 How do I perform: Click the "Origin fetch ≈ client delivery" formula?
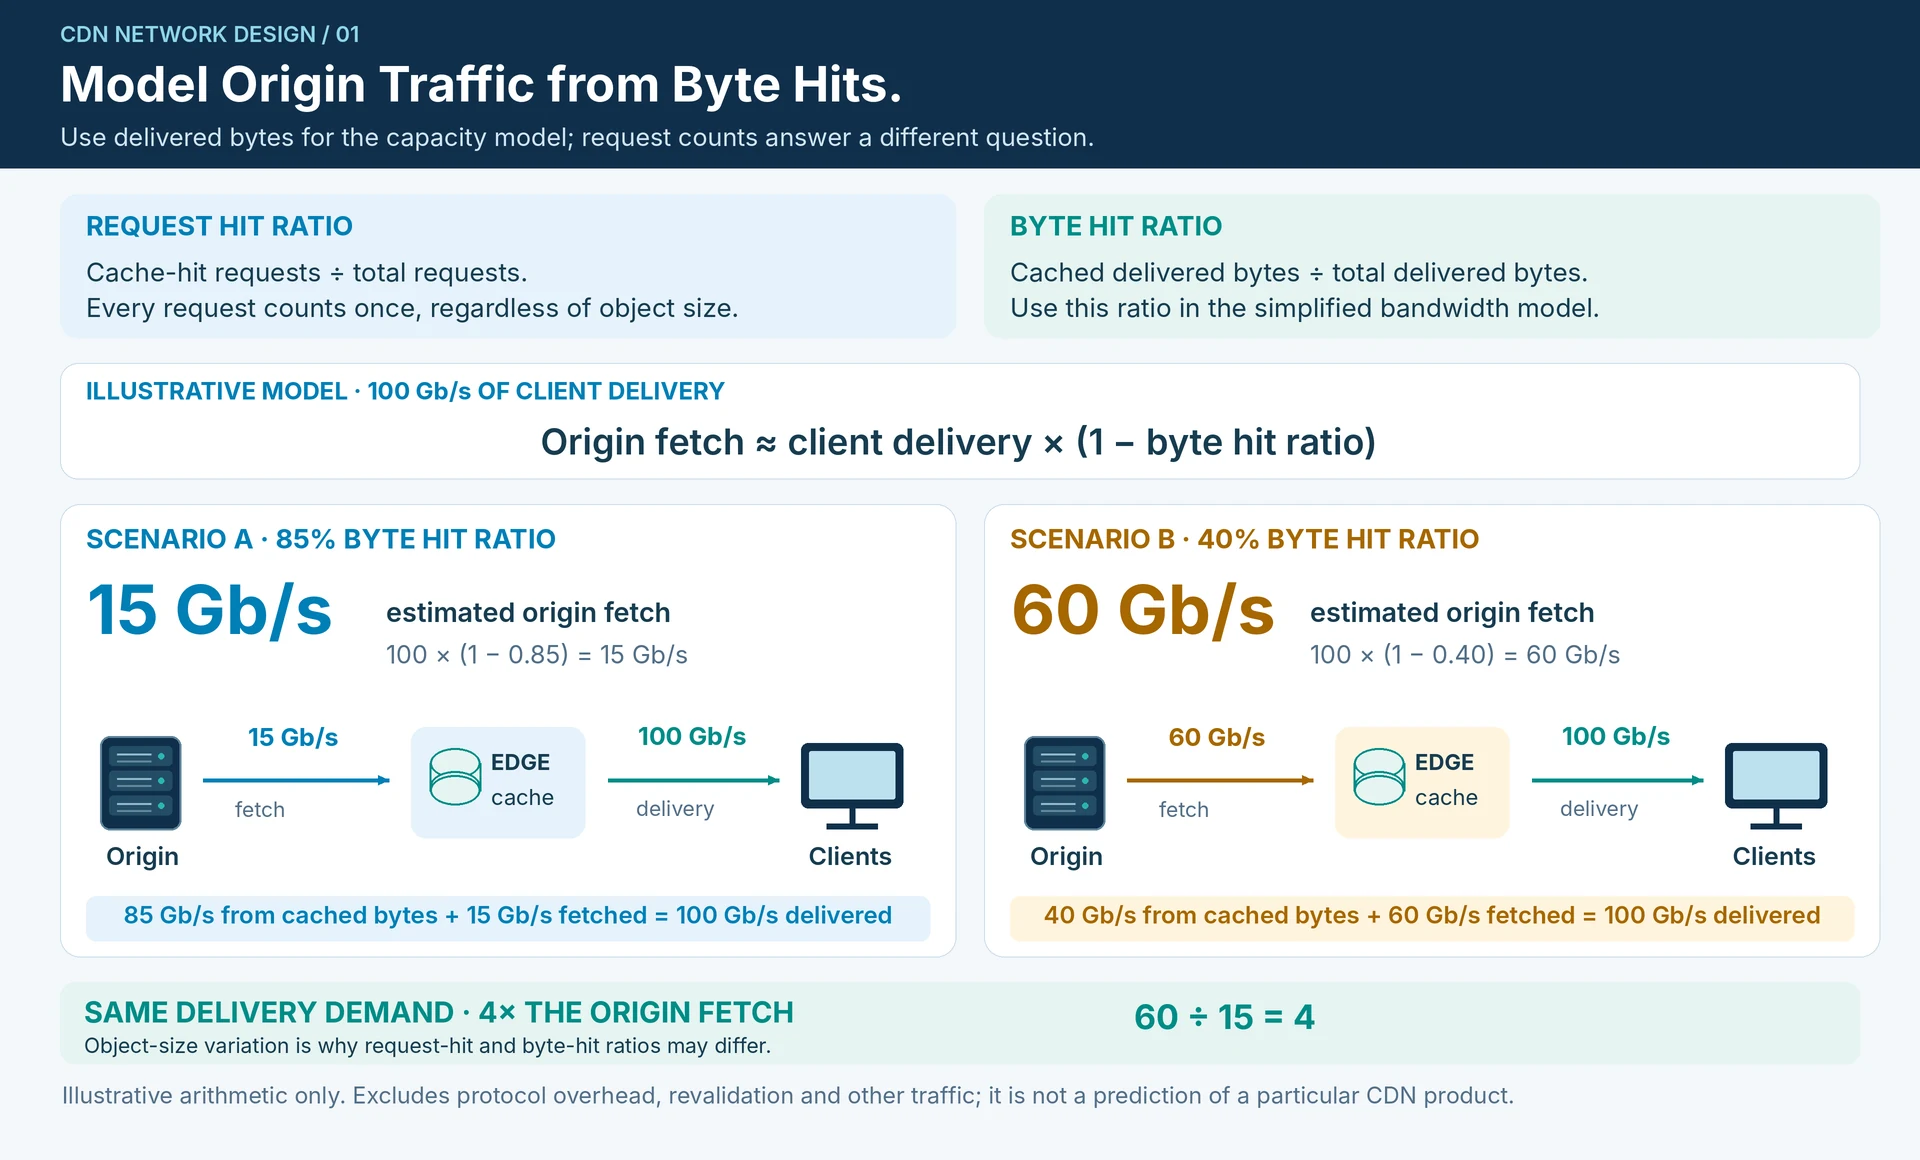point(958,441)
